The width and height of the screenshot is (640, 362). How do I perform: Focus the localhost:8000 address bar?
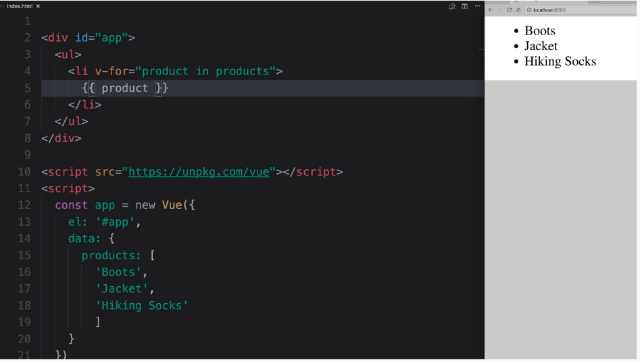pyautogui.click(x=580, y=10)
